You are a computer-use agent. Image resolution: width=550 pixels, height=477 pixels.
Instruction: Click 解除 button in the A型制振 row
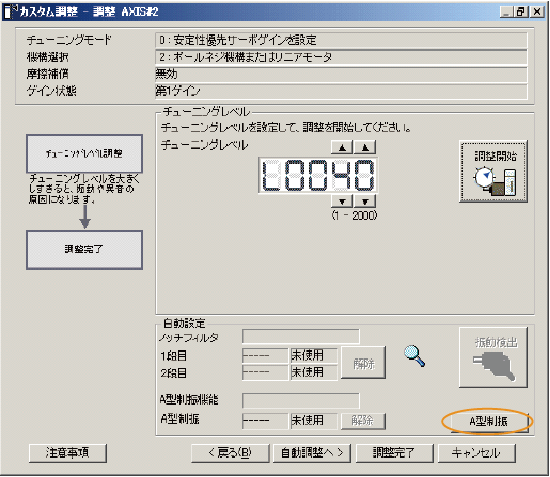click(x=363, y=420)
